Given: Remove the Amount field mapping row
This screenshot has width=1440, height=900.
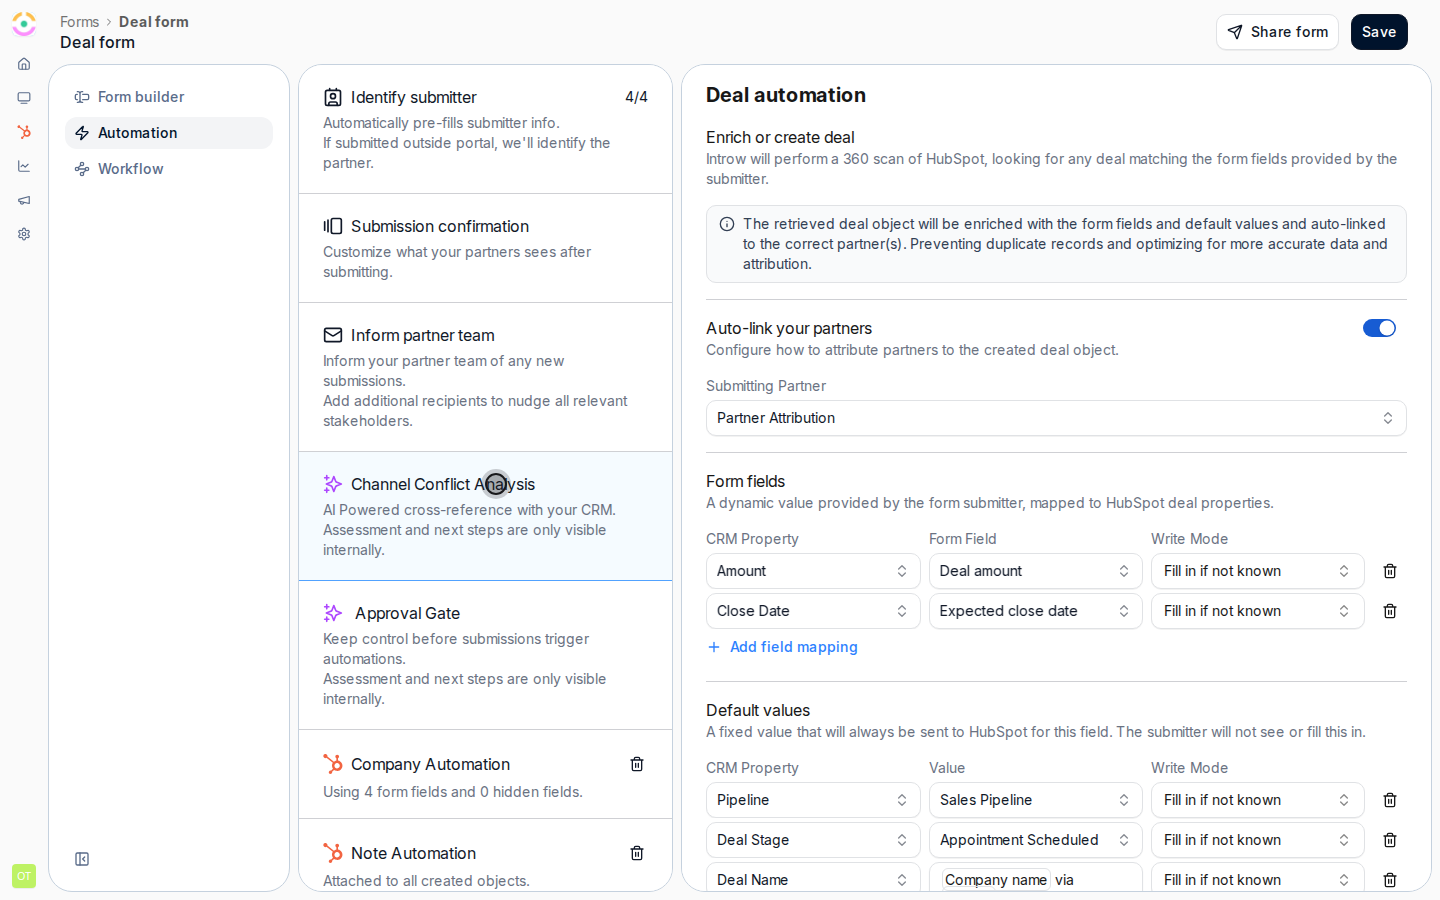Looking at the screenshot, I should (x=1390, y=571).
